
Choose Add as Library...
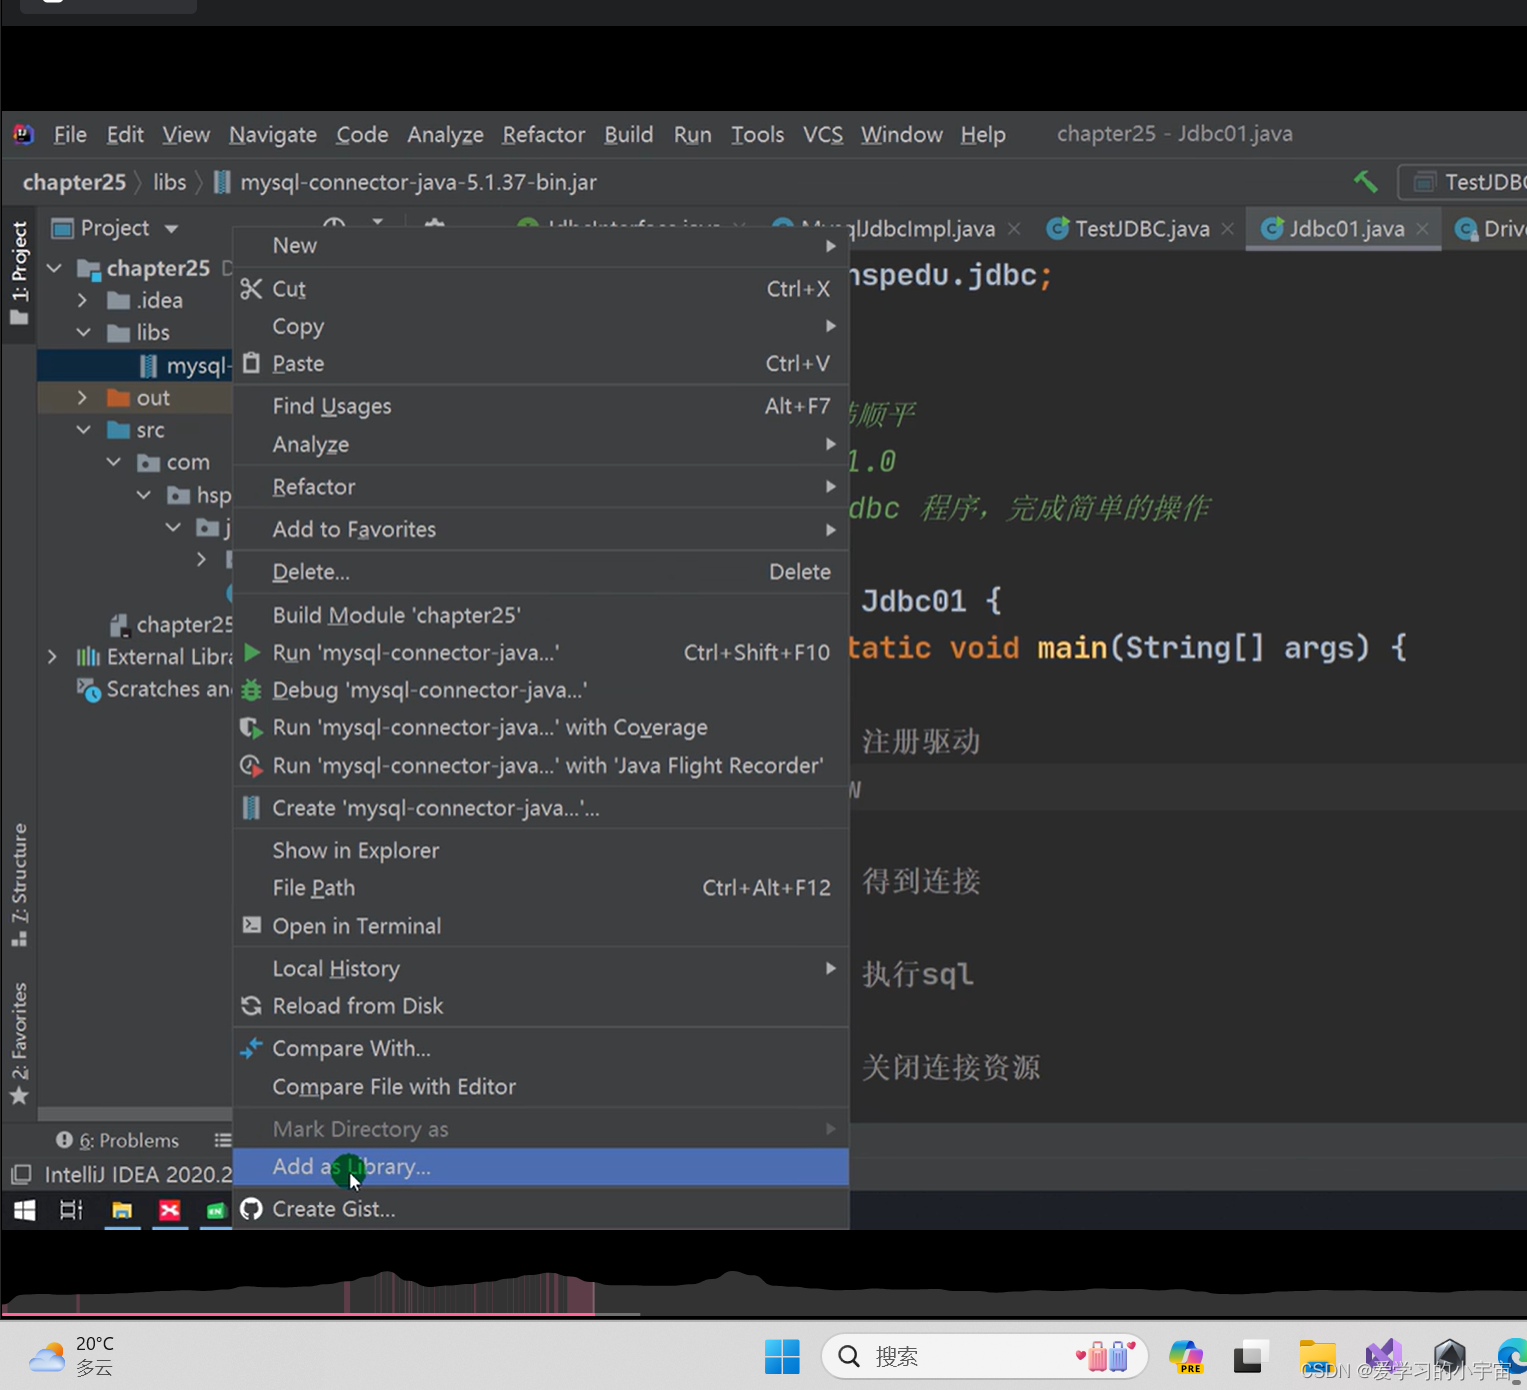pos(541,1167)
